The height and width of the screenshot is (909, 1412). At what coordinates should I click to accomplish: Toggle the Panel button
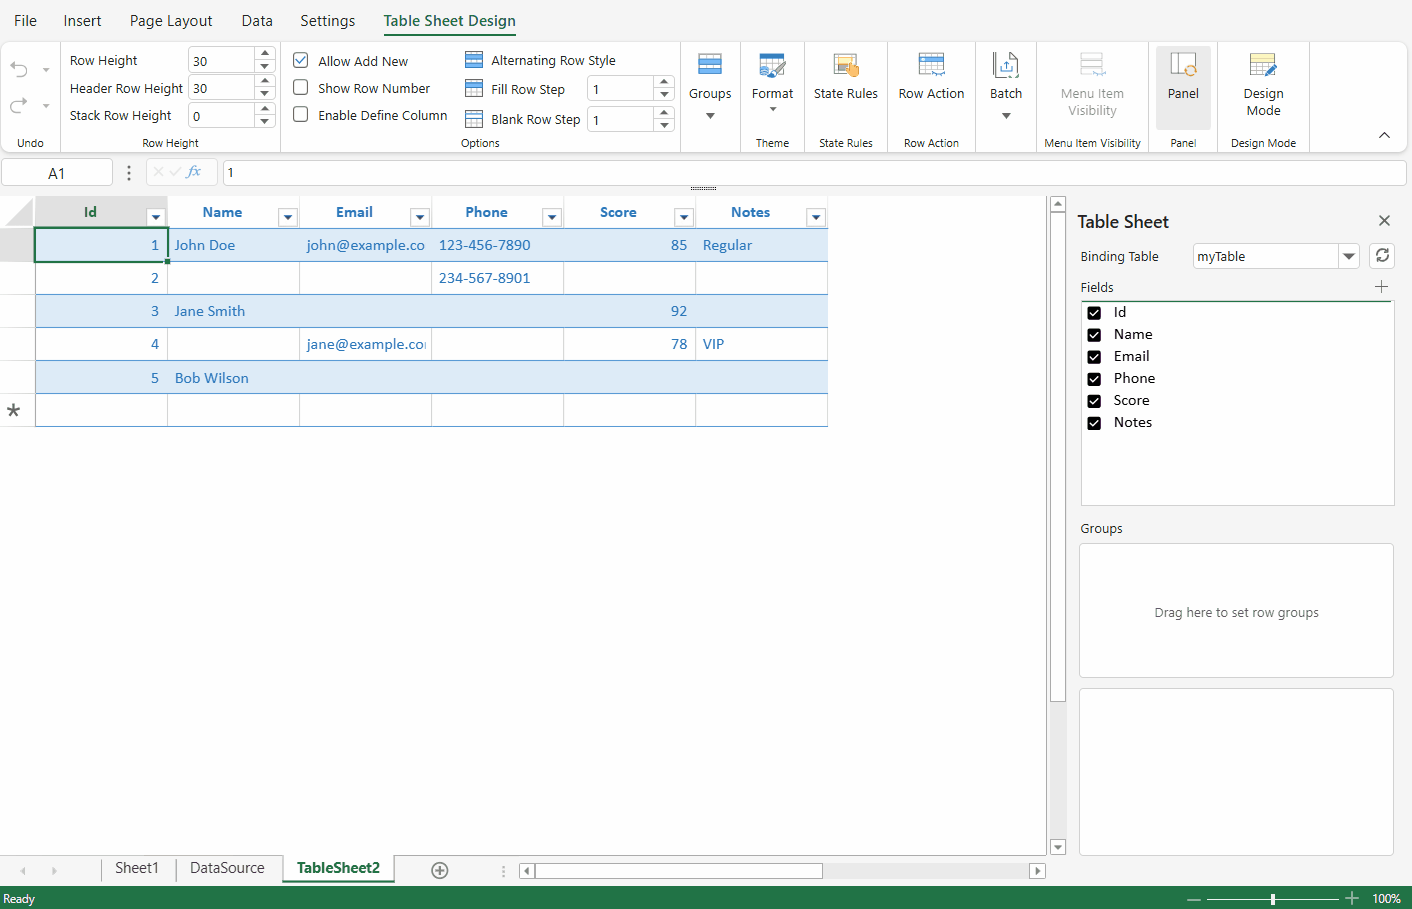pyautogui.click(x=1183, y=87)
